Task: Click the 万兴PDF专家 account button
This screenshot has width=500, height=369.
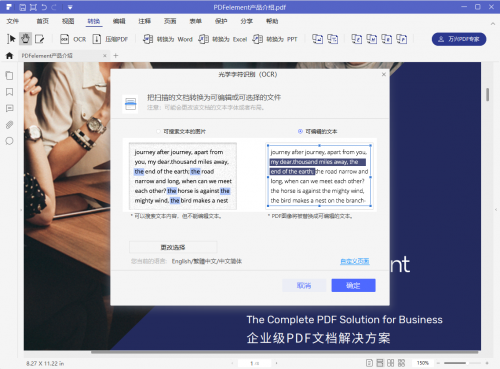Action: (x=459, y=39)
